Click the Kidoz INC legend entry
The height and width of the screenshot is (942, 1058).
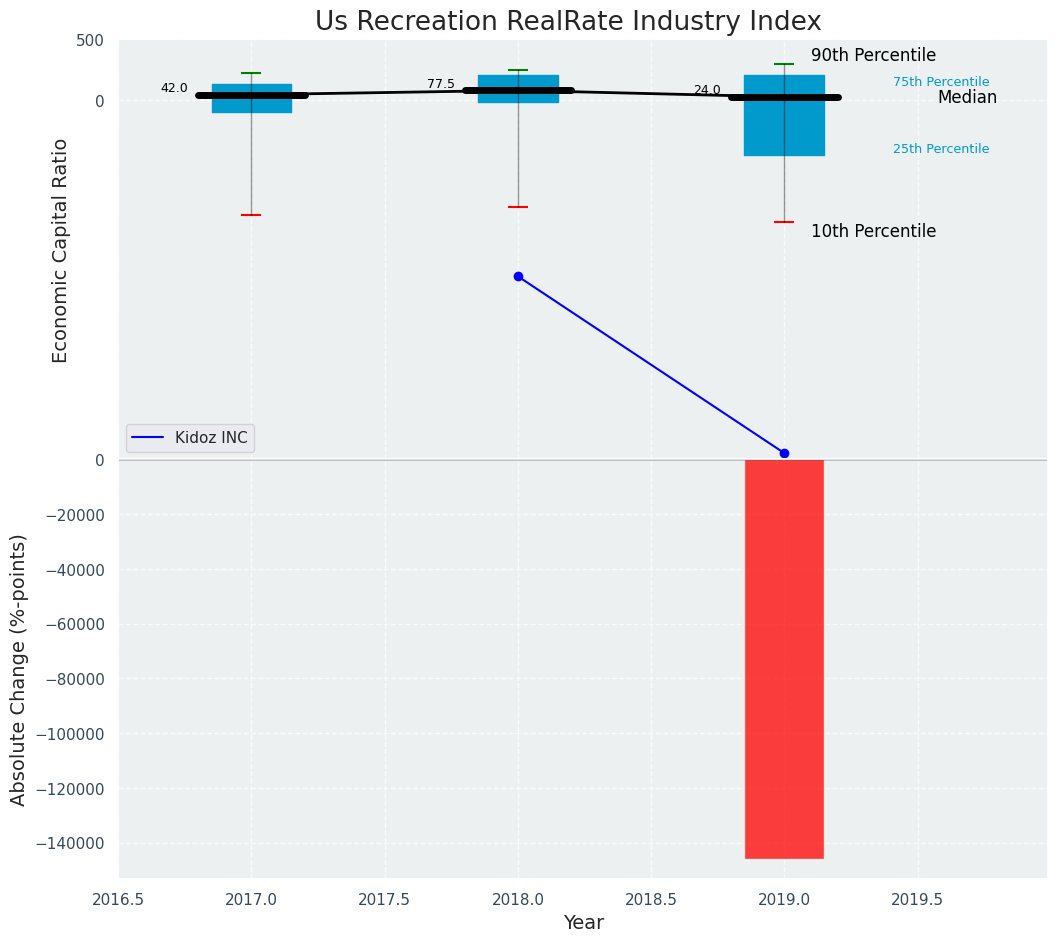pyautogui.click(x=190, y=438)
